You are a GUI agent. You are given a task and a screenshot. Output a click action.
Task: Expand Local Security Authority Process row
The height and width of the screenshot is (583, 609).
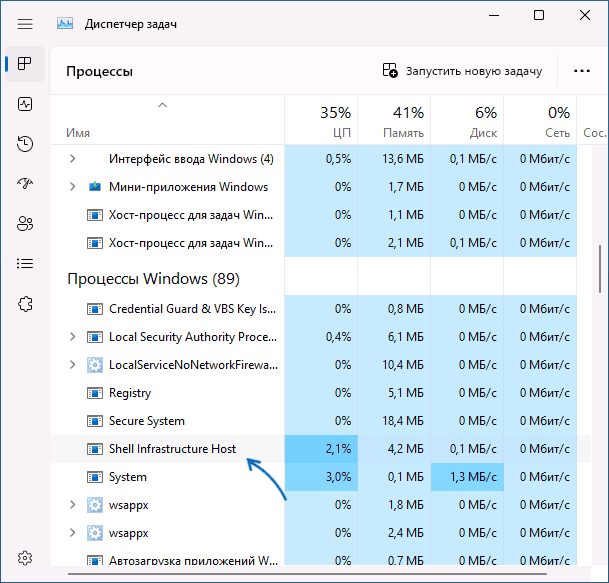coord(72,337)
